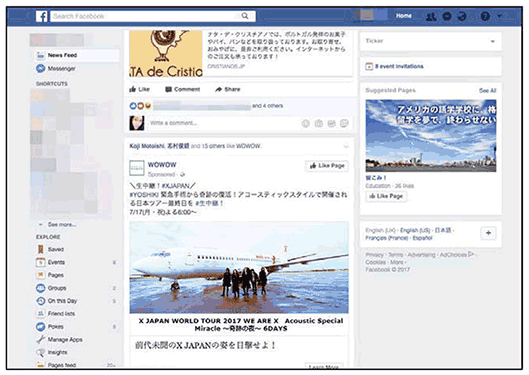
Task: Open the Messenger icon in top bar
Action: pos(447,16)
